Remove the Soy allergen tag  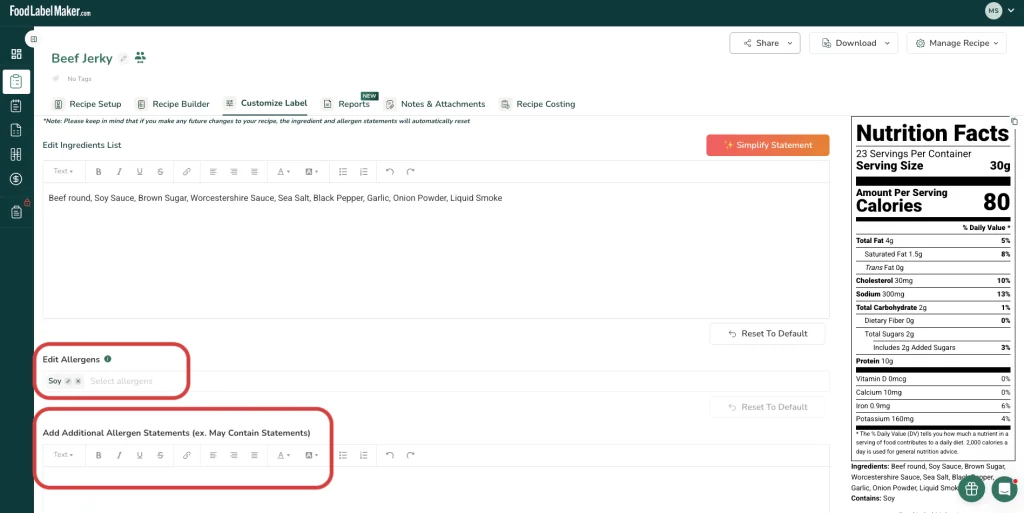coord(78,381)
